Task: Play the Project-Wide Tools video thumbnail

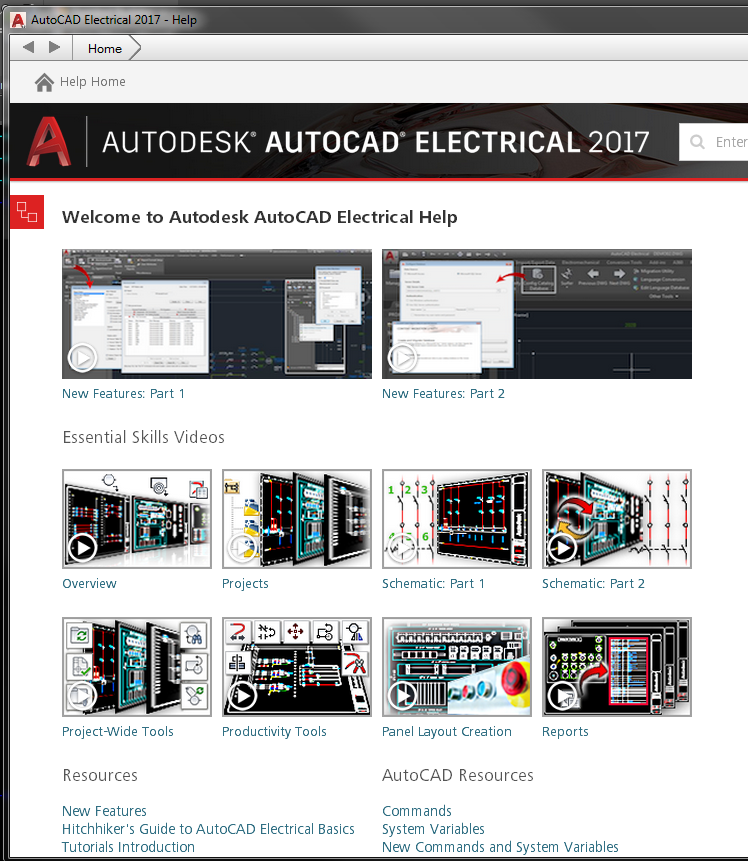Action: 137,667
